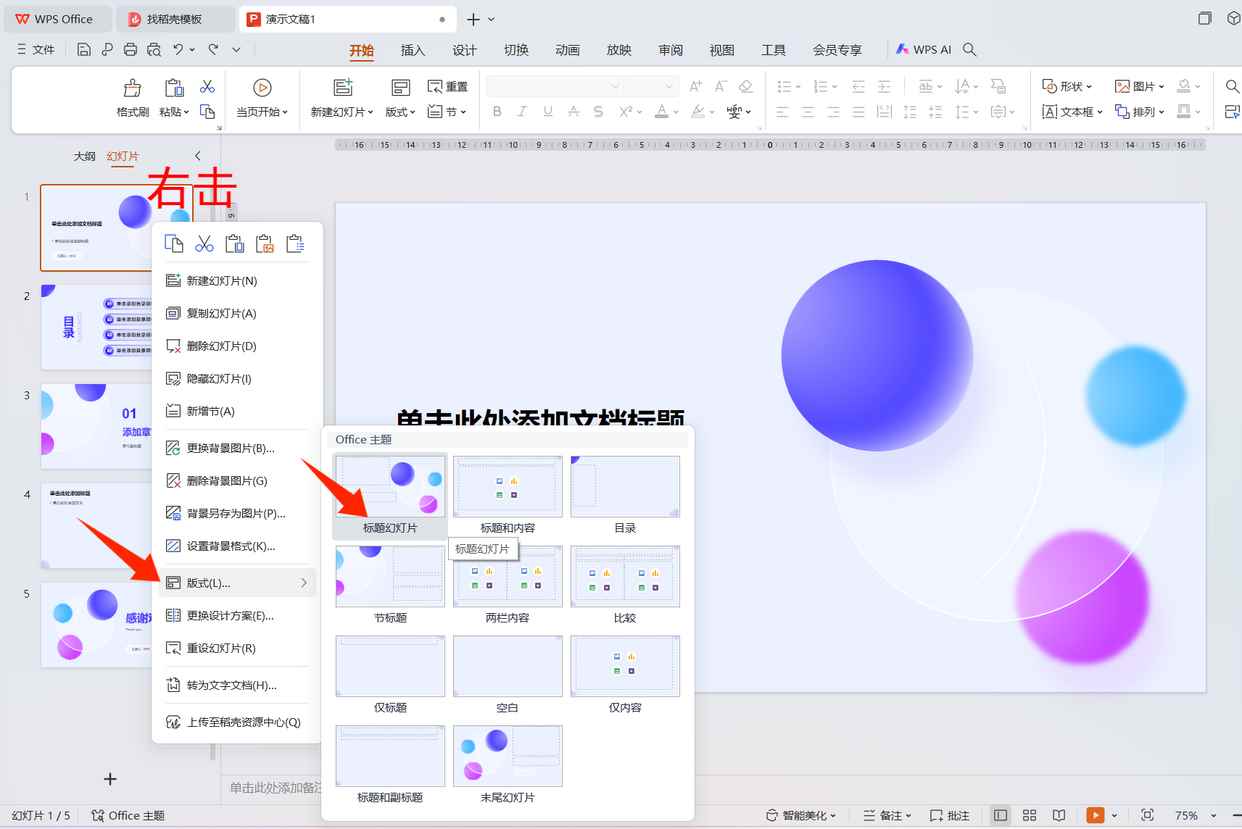Viewport: 1242px width, 829px height.
Task: Open the zoom percentage 75% dropdown
Action: [1216, 815]
